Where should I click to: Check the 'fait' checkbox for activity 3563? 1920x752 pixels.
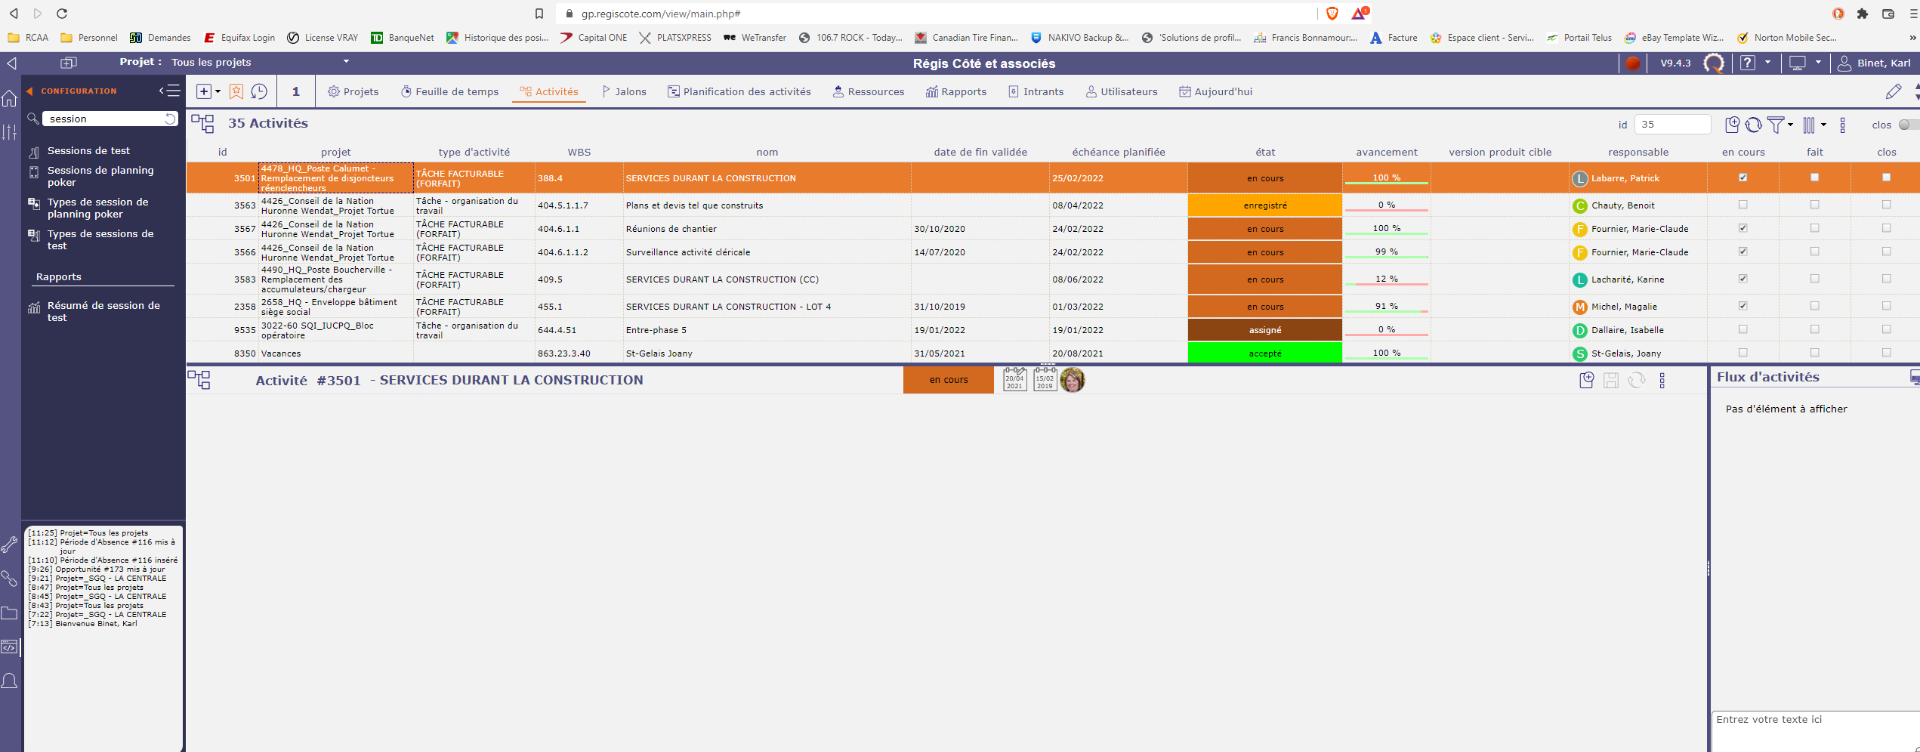(1814, 205)
